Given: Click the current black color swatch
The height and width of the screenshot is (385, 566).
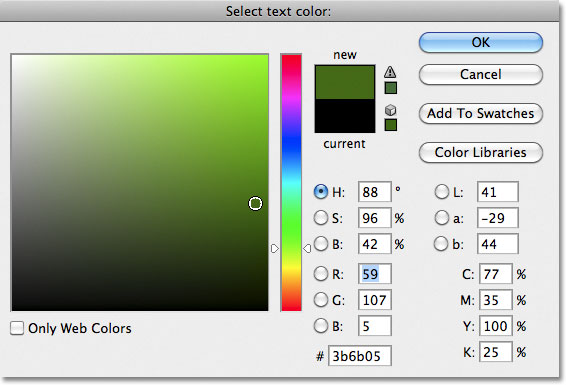Looking at the screenshot, I should (x=345, y=116).
